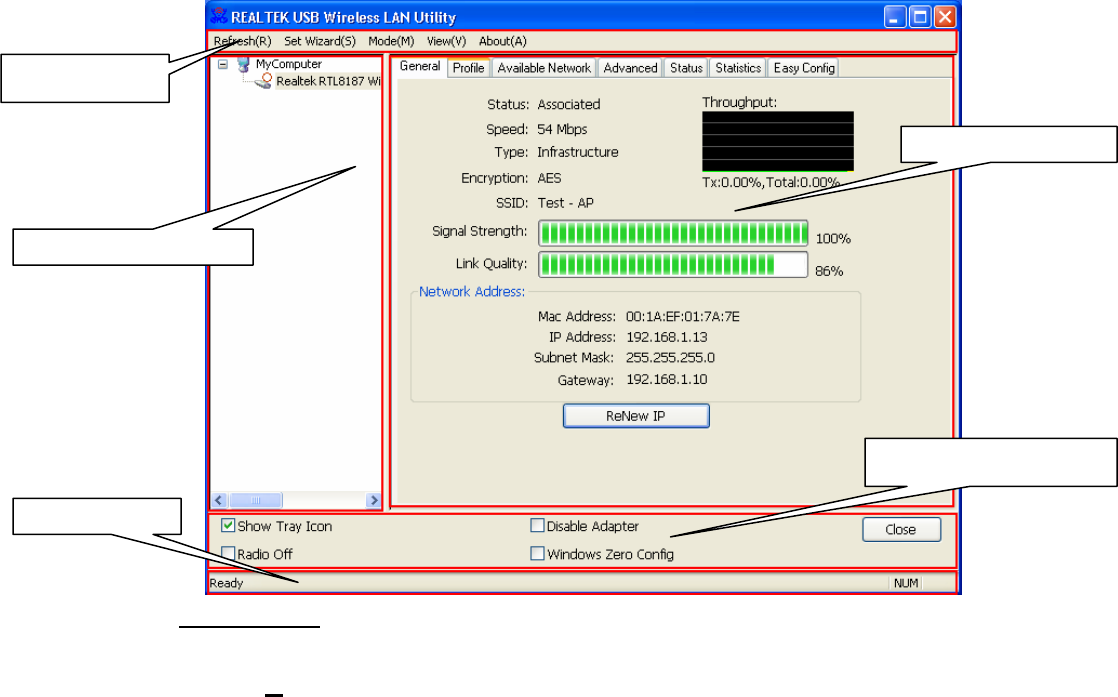Click the 100% signal strength value
This screenshot has height=697, width=1118.
coord(833,239)
